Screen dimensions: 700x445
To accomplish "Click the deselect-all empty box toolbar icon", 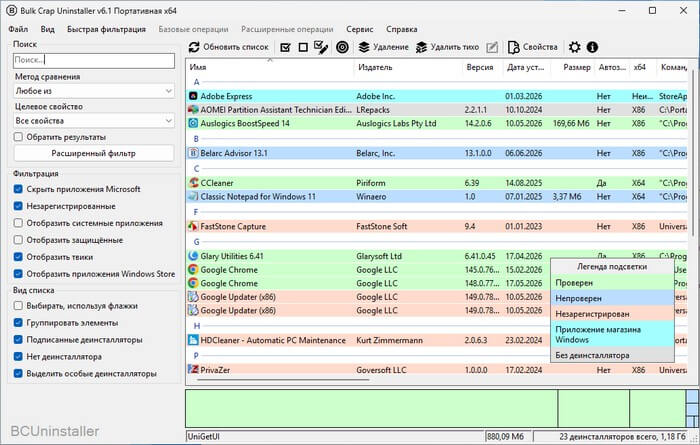I will point(303,47).
